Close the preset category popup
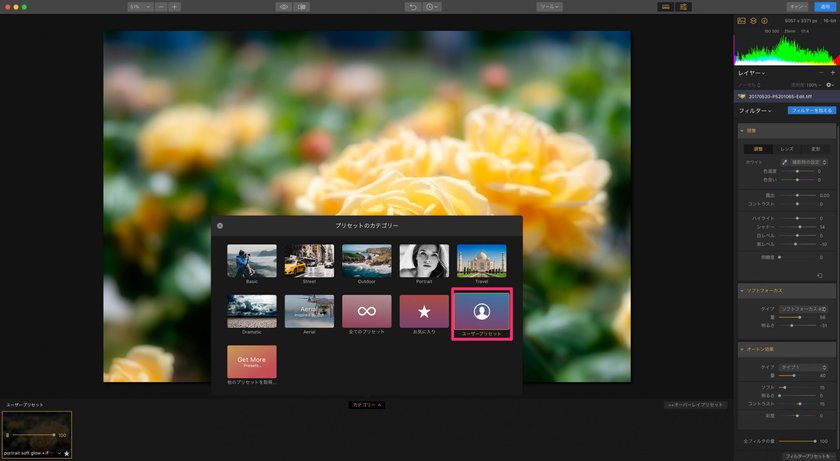The image size is (840, 461). pos(220,226)
